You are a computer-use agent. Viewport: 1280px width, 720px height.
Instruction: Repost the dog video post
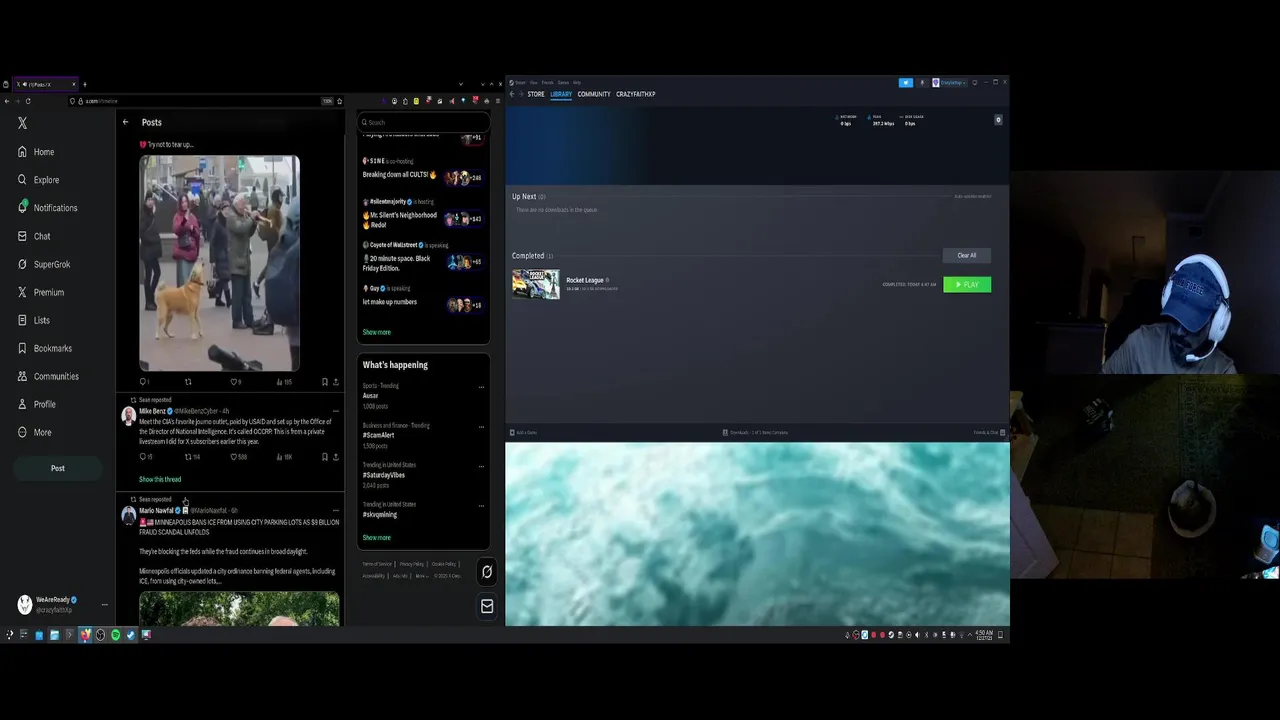187,382
